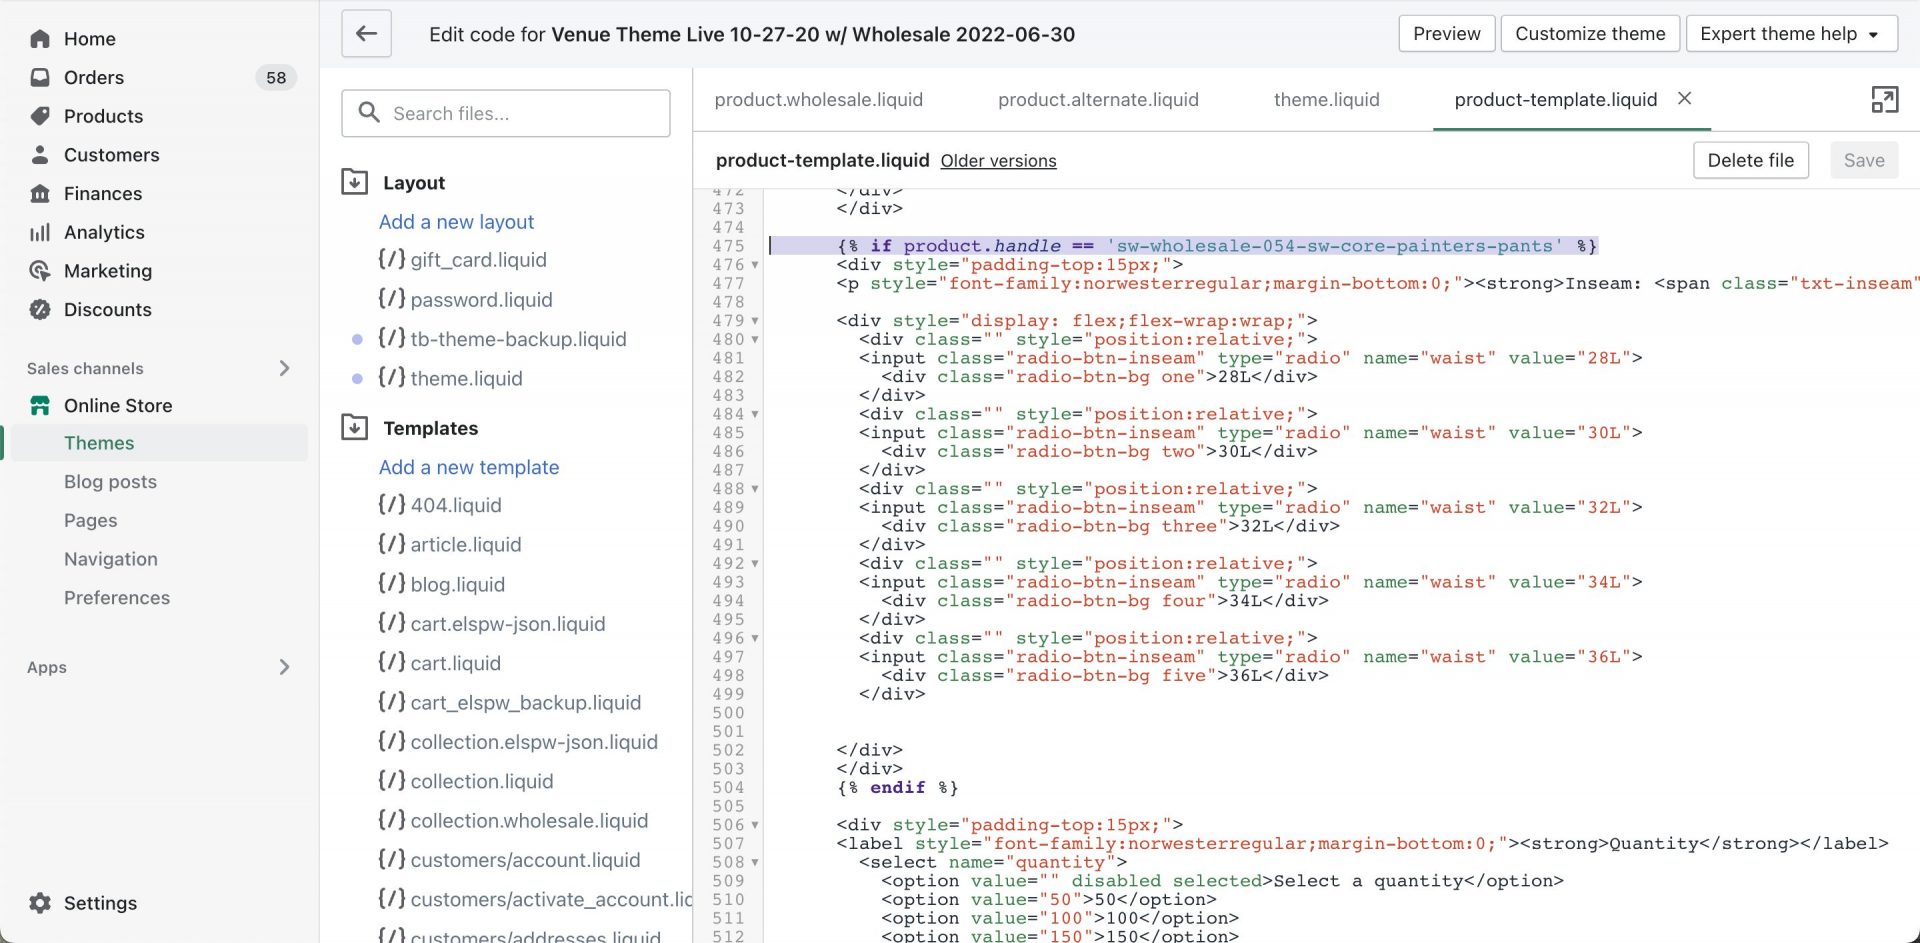This screenshot has width=1920, height=943.
Task: Click the search magnifier icon
Action: pos(369,113)
